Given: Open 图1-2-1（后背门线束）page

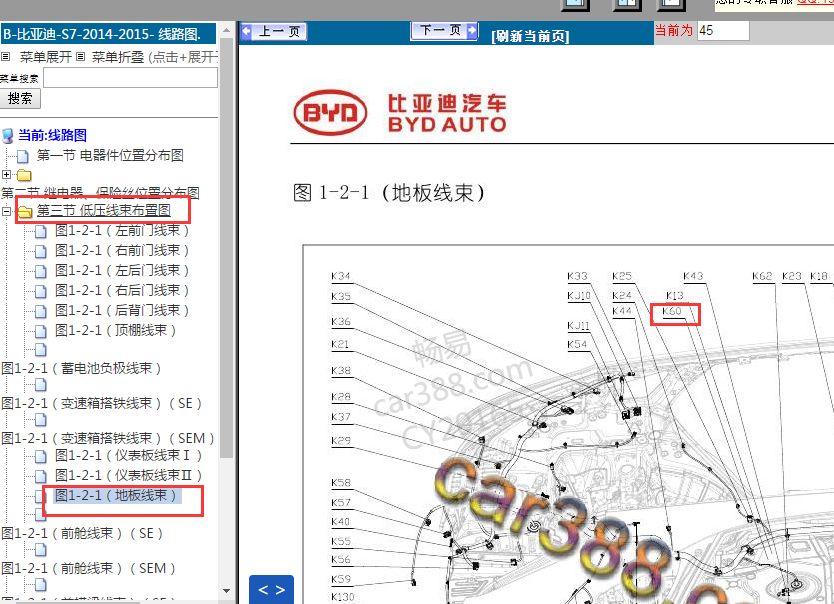Looking at the screenshot, I should [122, 310].
